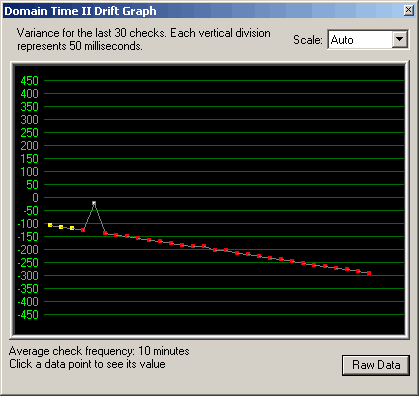Screen dimensions: 419x396
Task: Open the Scale dropdown arrow
Action: [x=399, y=40]
